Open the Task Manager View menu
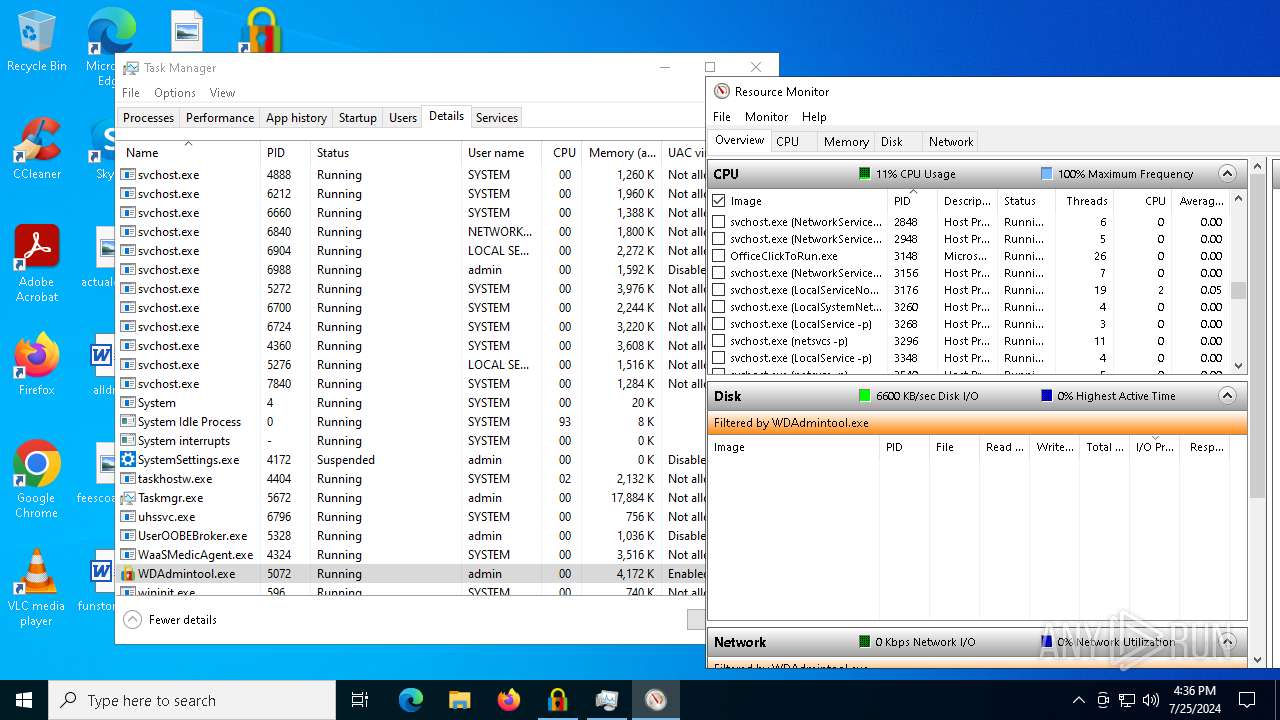Image resolution: width=1280 pixels, height=720 pixels. [222, 93]
